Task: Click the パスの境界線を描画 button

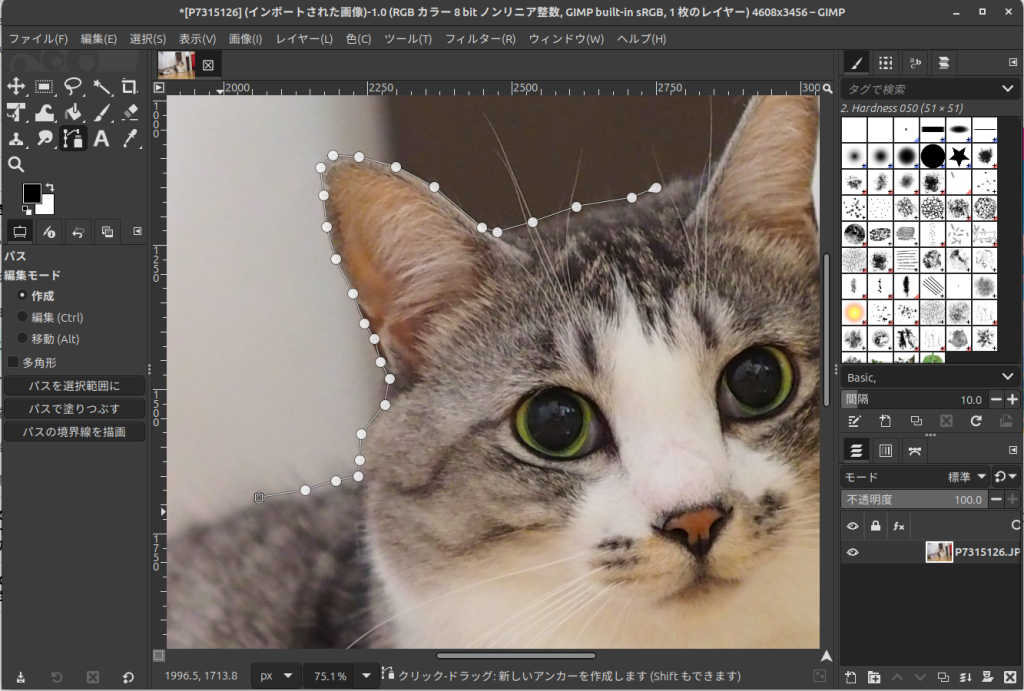Action: click(74, 432)
